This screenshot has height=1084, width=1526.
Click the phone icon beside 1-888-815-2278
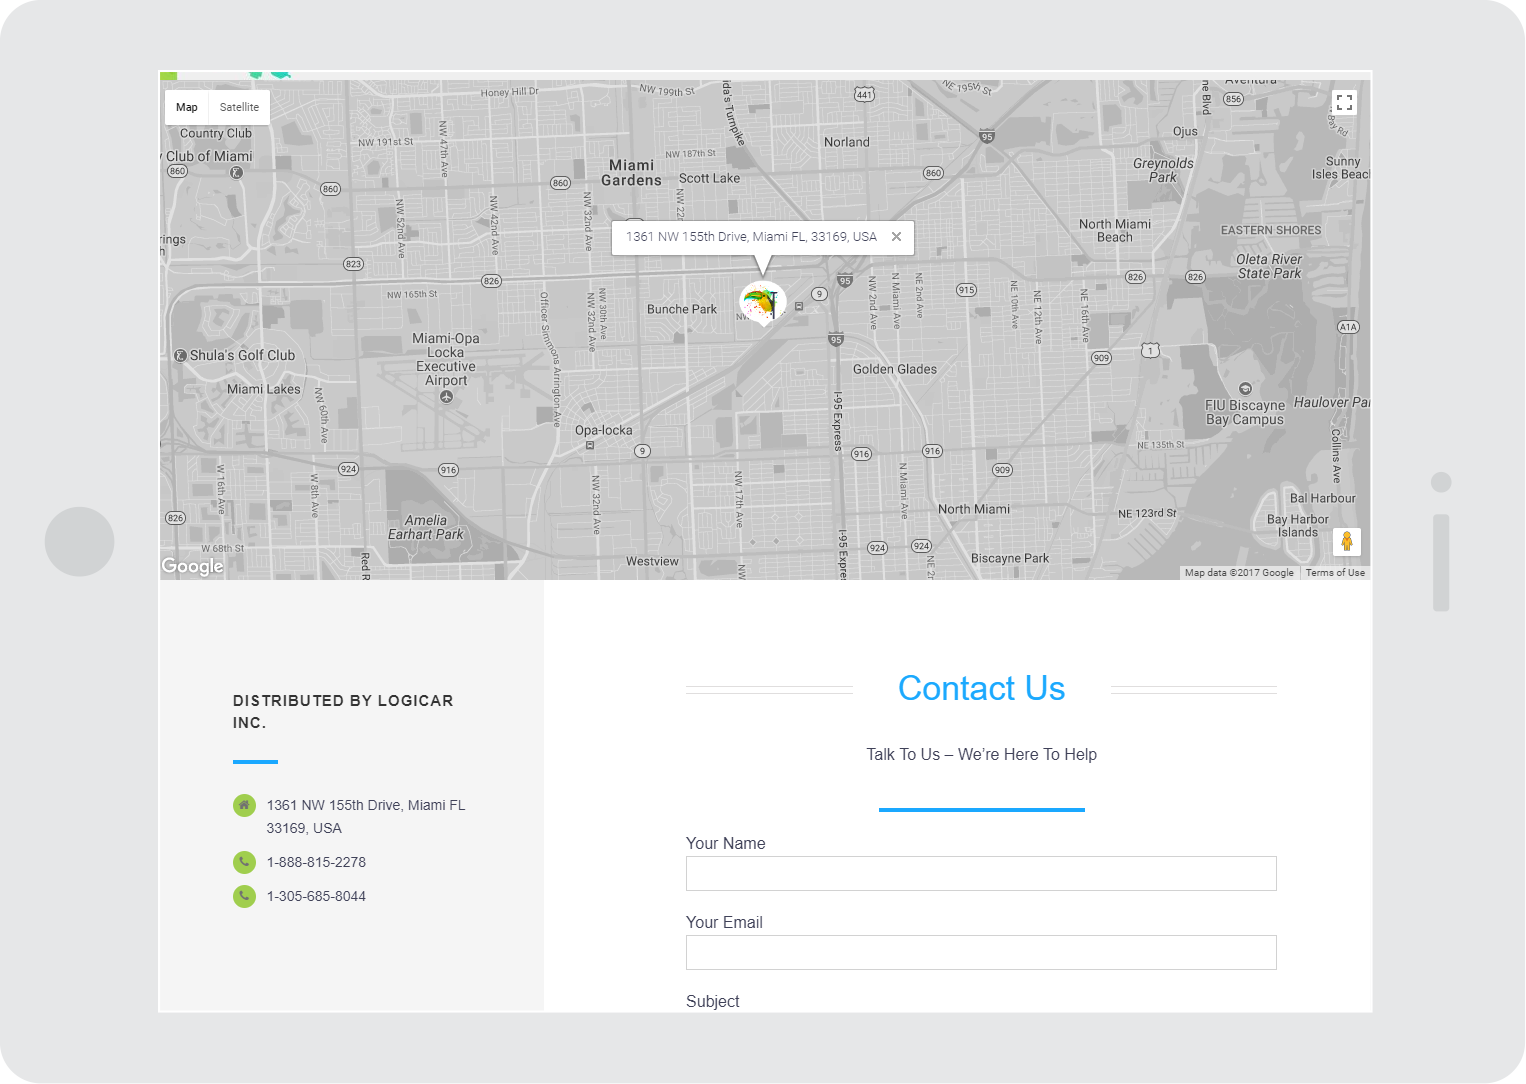[x=244, y=862]
